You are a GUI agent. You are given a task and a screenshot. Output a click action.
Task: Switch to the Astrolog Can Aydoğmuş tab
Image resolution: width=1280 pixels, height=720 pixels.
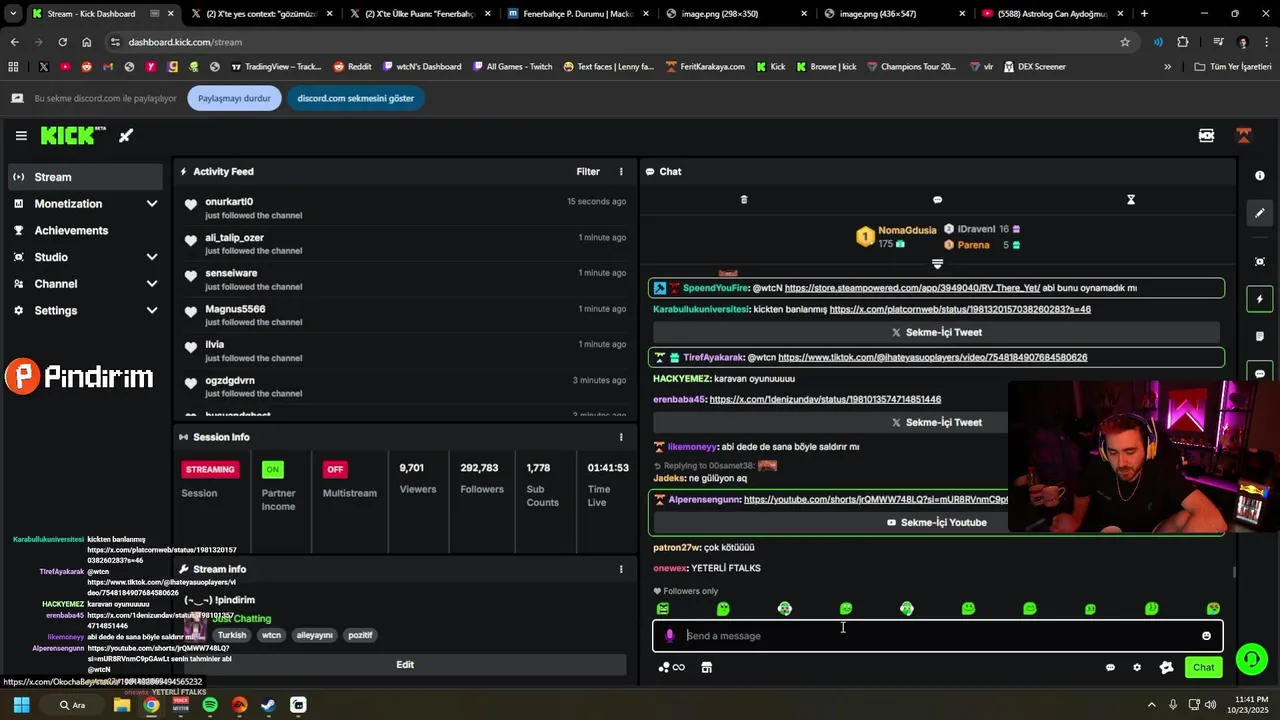(1052, 14)
